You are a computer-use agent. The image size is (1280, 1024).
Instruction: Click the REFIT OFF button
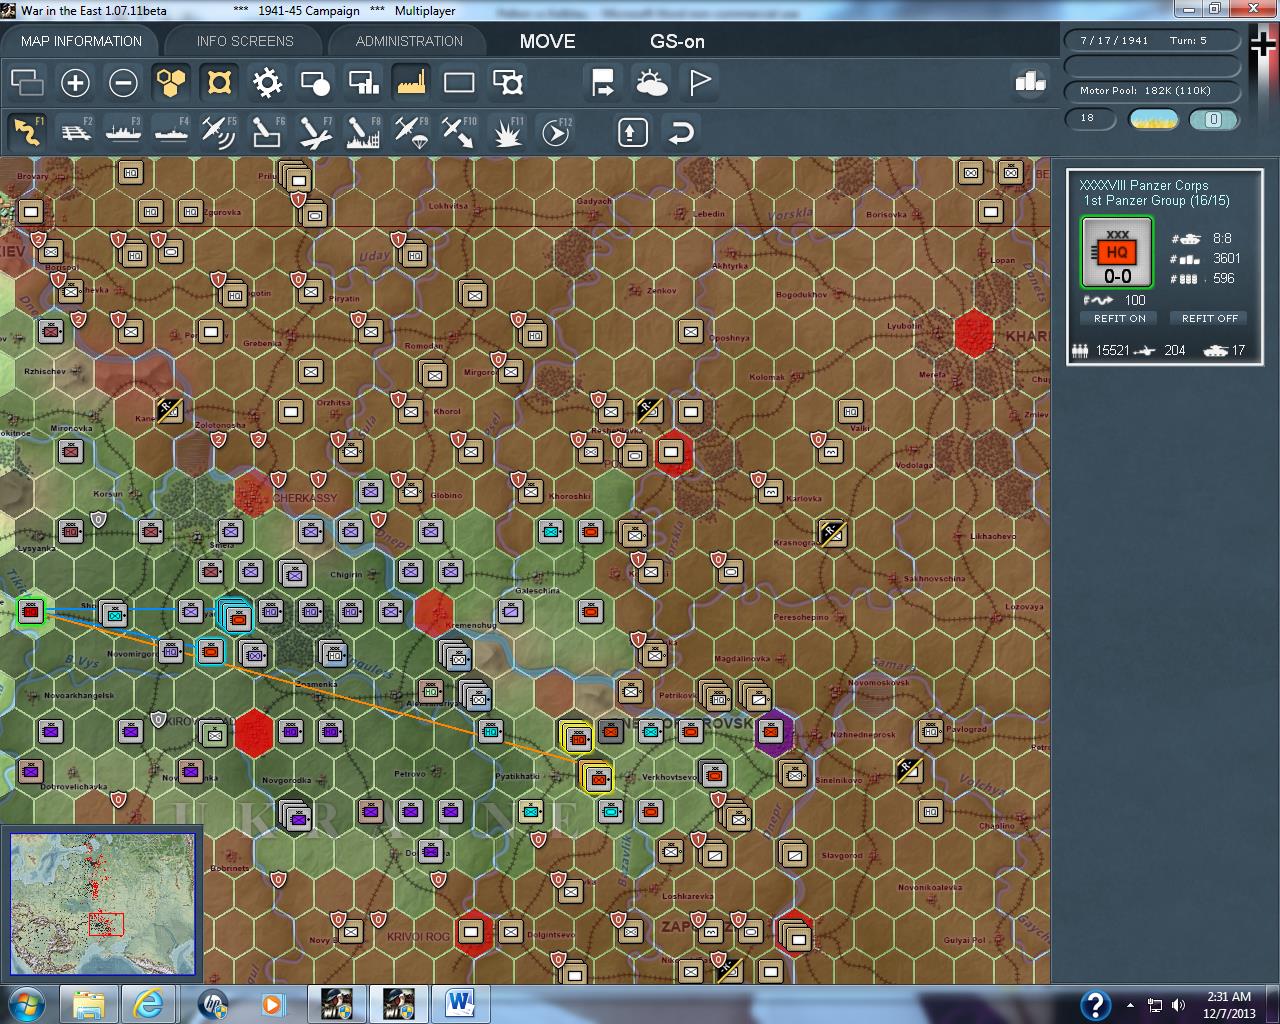(1209, 318)
